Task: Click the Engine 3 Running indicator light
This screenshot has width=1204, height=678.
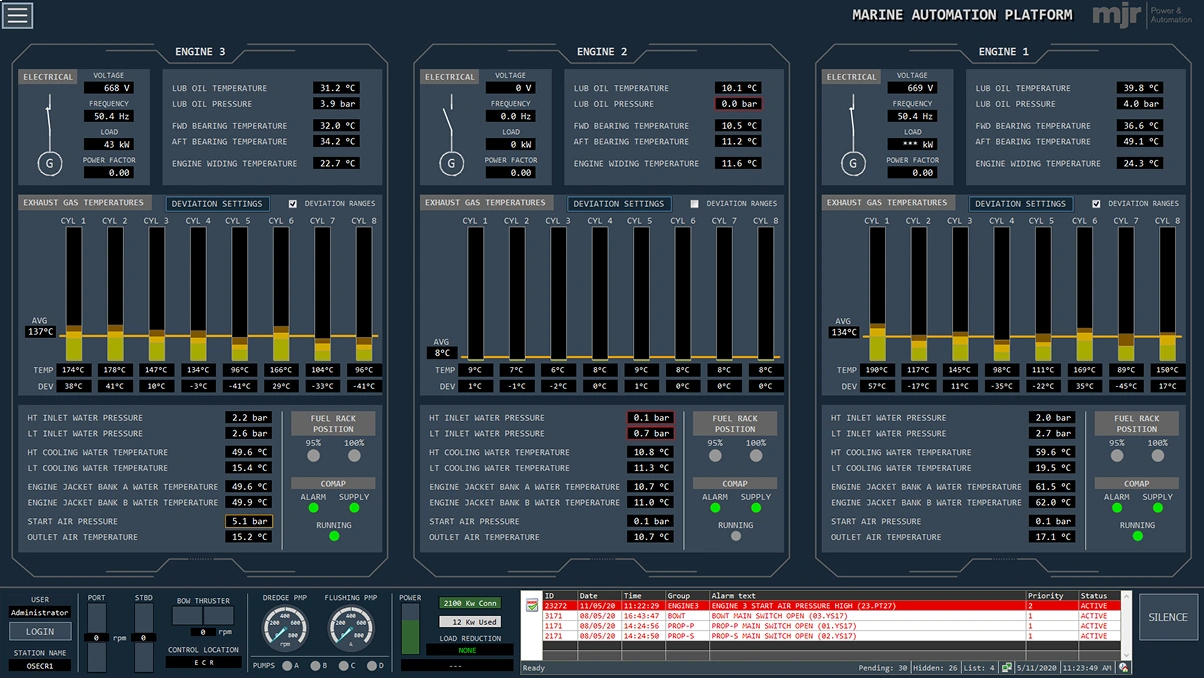Action: (x=334, y=536)
